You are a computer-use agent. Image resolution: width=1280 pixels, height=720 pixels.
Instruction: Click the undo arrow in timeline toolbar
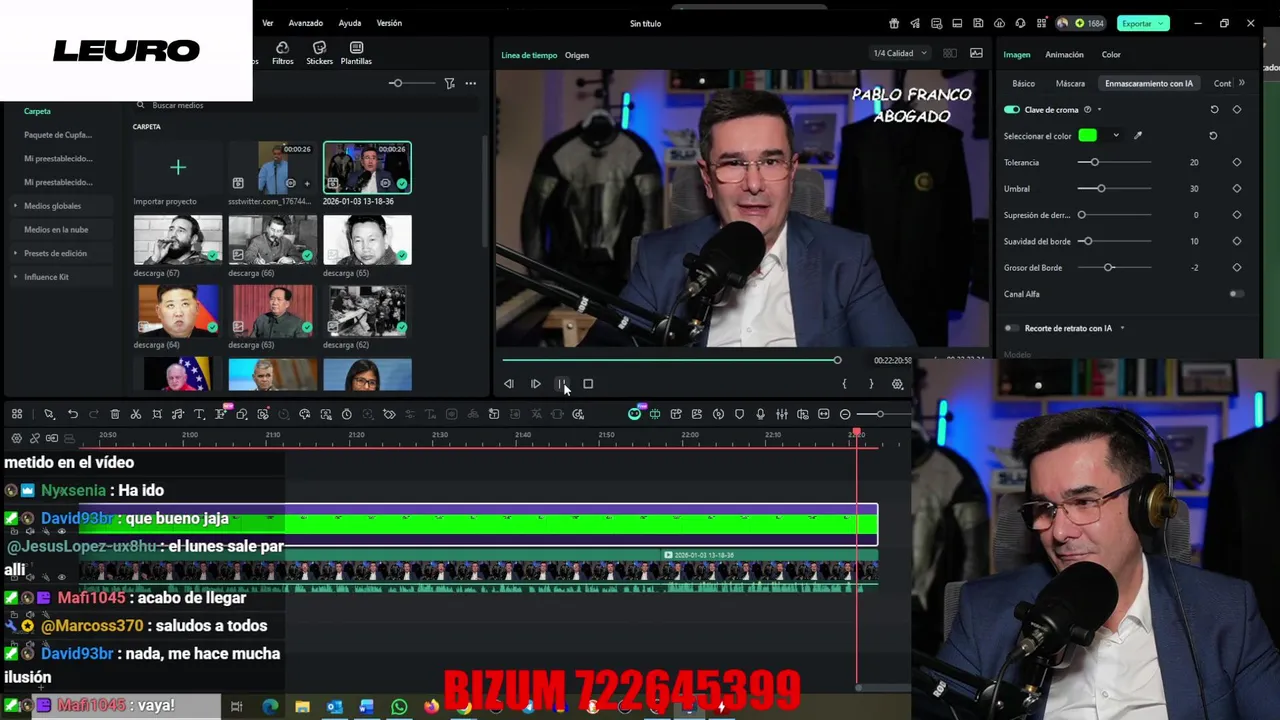pos(72,414)
